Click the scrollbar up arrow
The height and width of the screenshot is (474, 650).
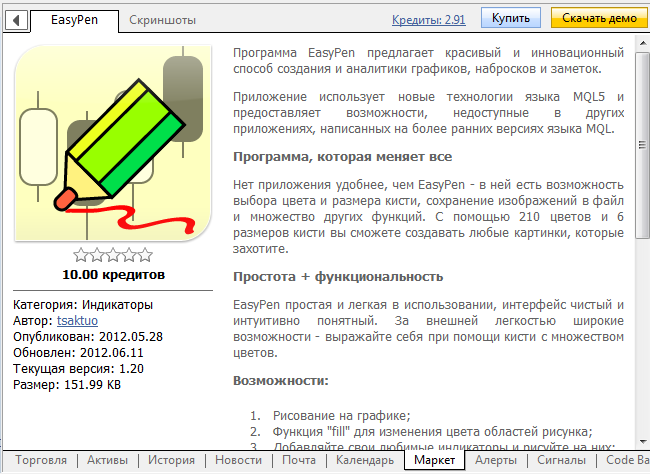point(643,43)
